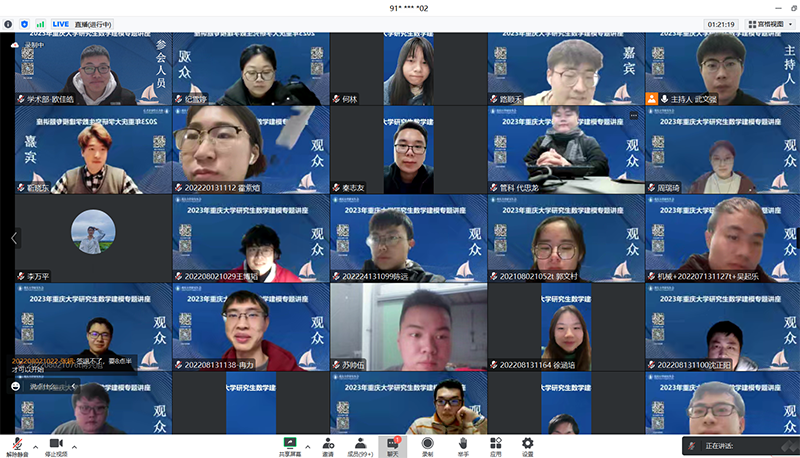Click the 01:21:19 meeting timer
The image size is (800, 458).
coord(721,24)
